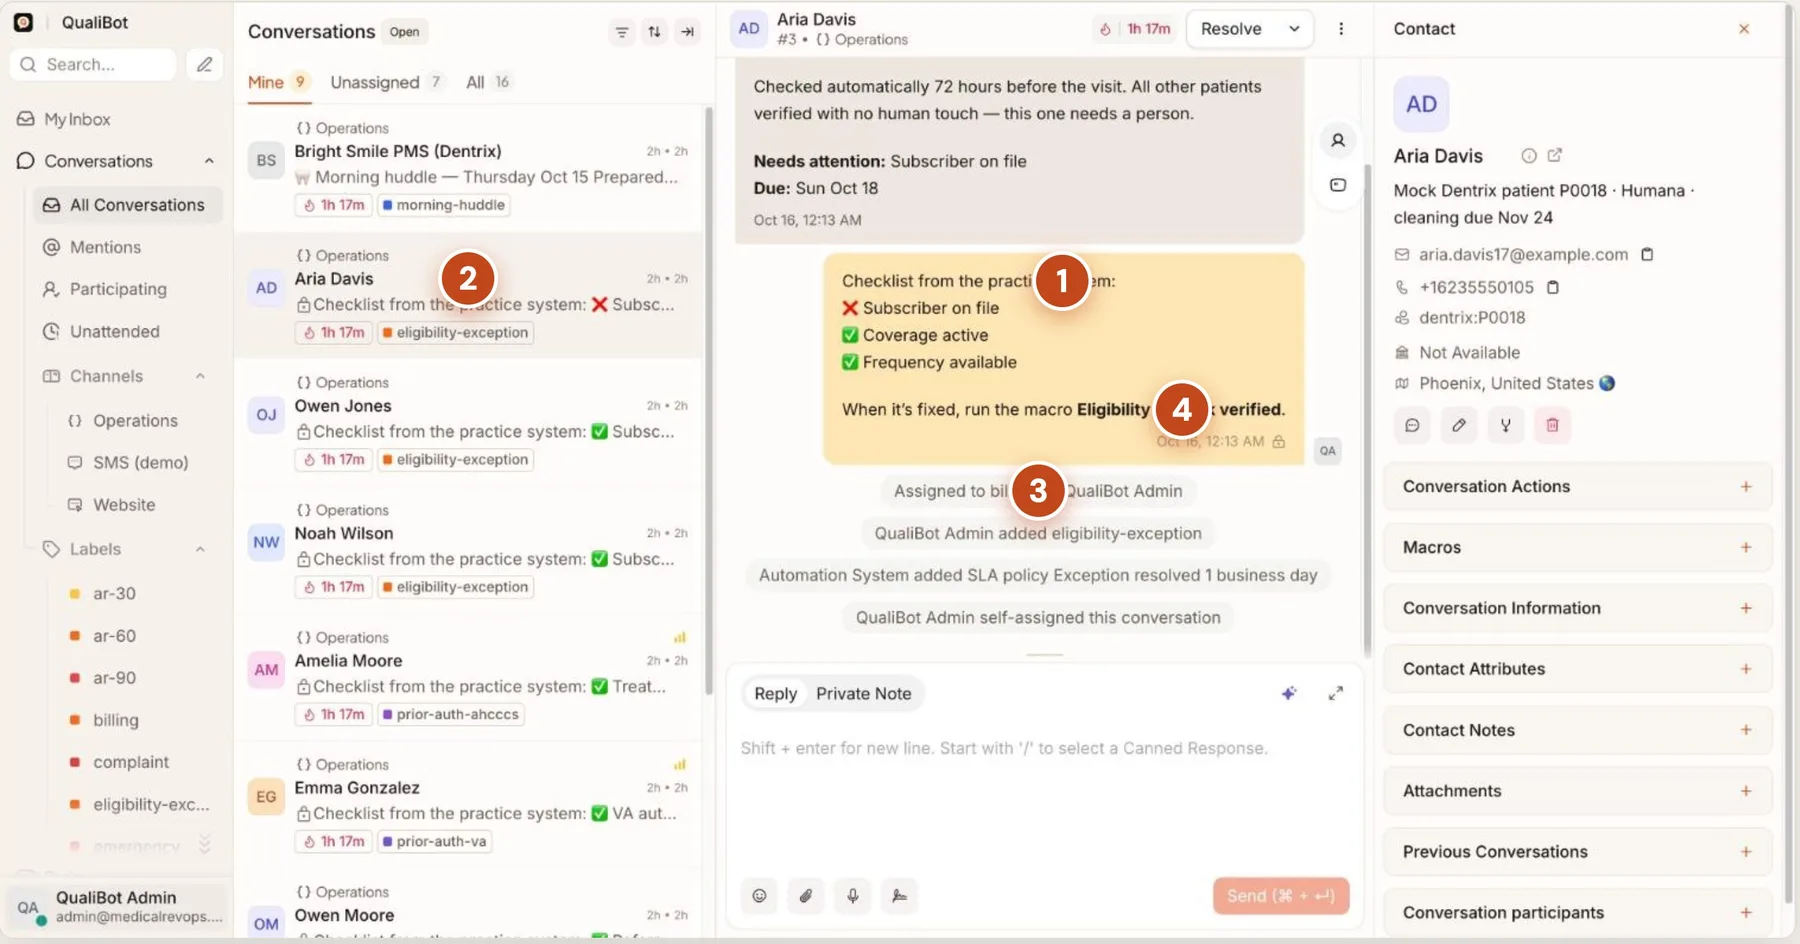Viewport: 1800px width, 944px height.
Task: Close the Contact side panel
Action: pos(1744,29)
